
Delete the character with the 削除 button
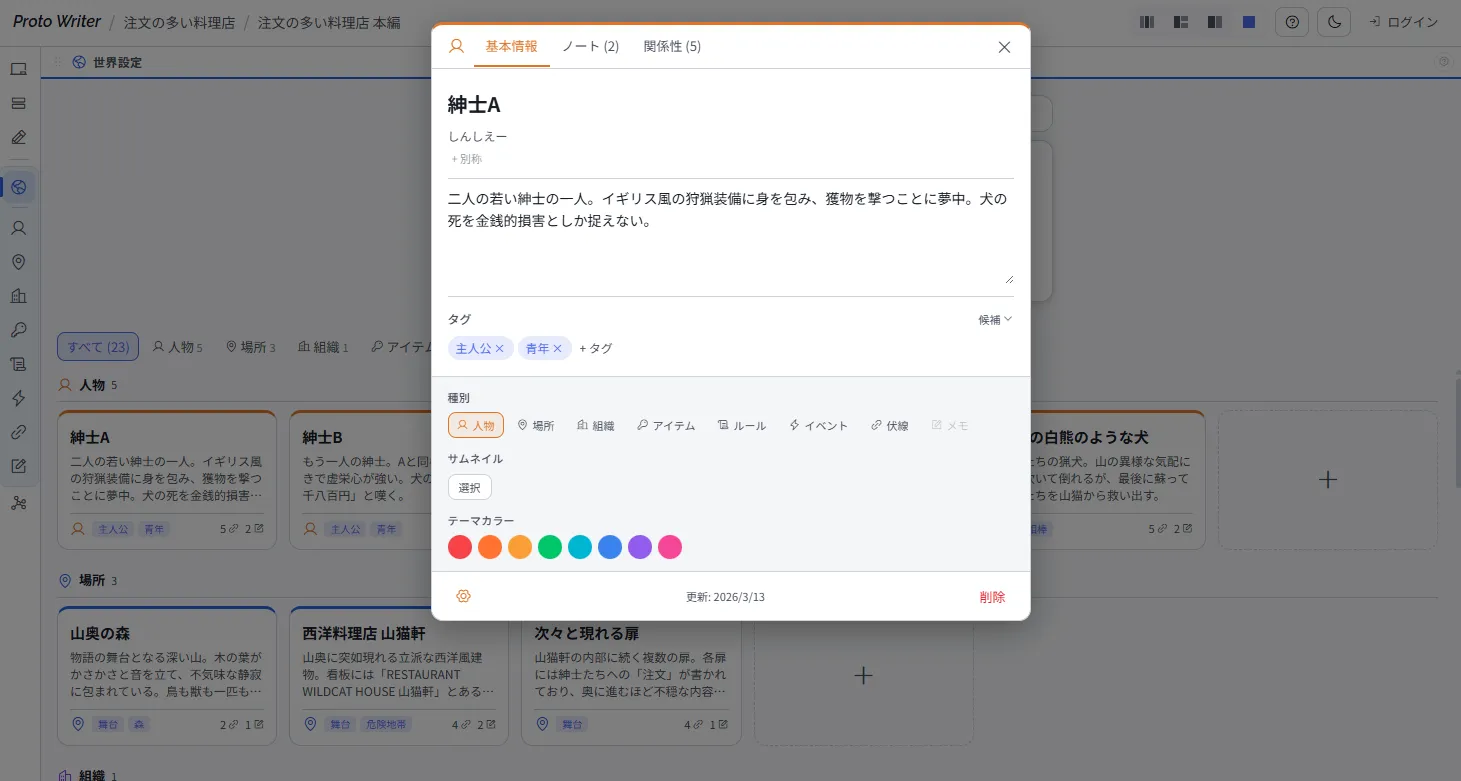click(x=992, y=596)
